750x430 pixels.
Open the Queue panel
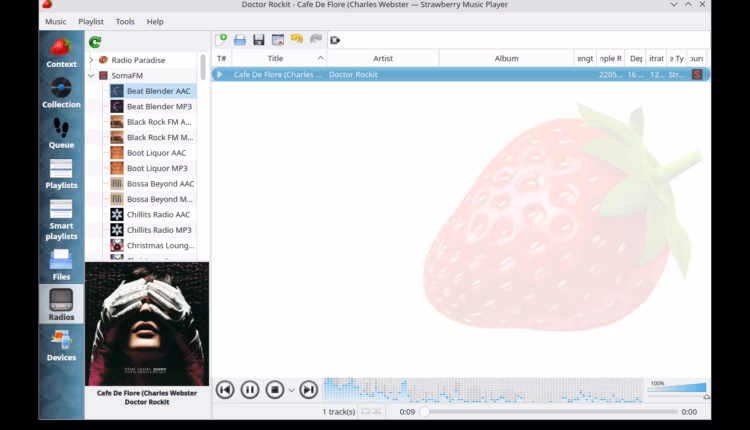pos(61,133)
